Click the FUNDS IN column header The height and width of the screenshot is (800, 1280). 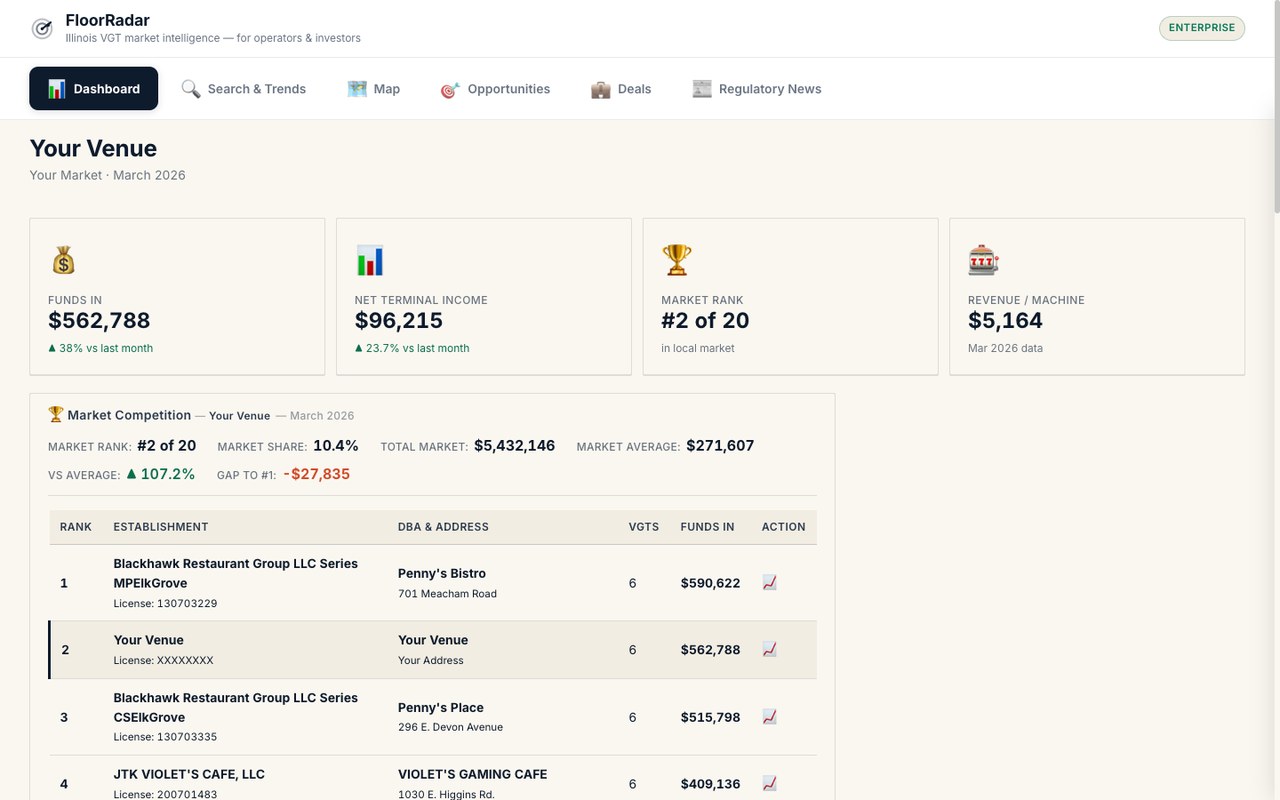click(x=707, y=527)
